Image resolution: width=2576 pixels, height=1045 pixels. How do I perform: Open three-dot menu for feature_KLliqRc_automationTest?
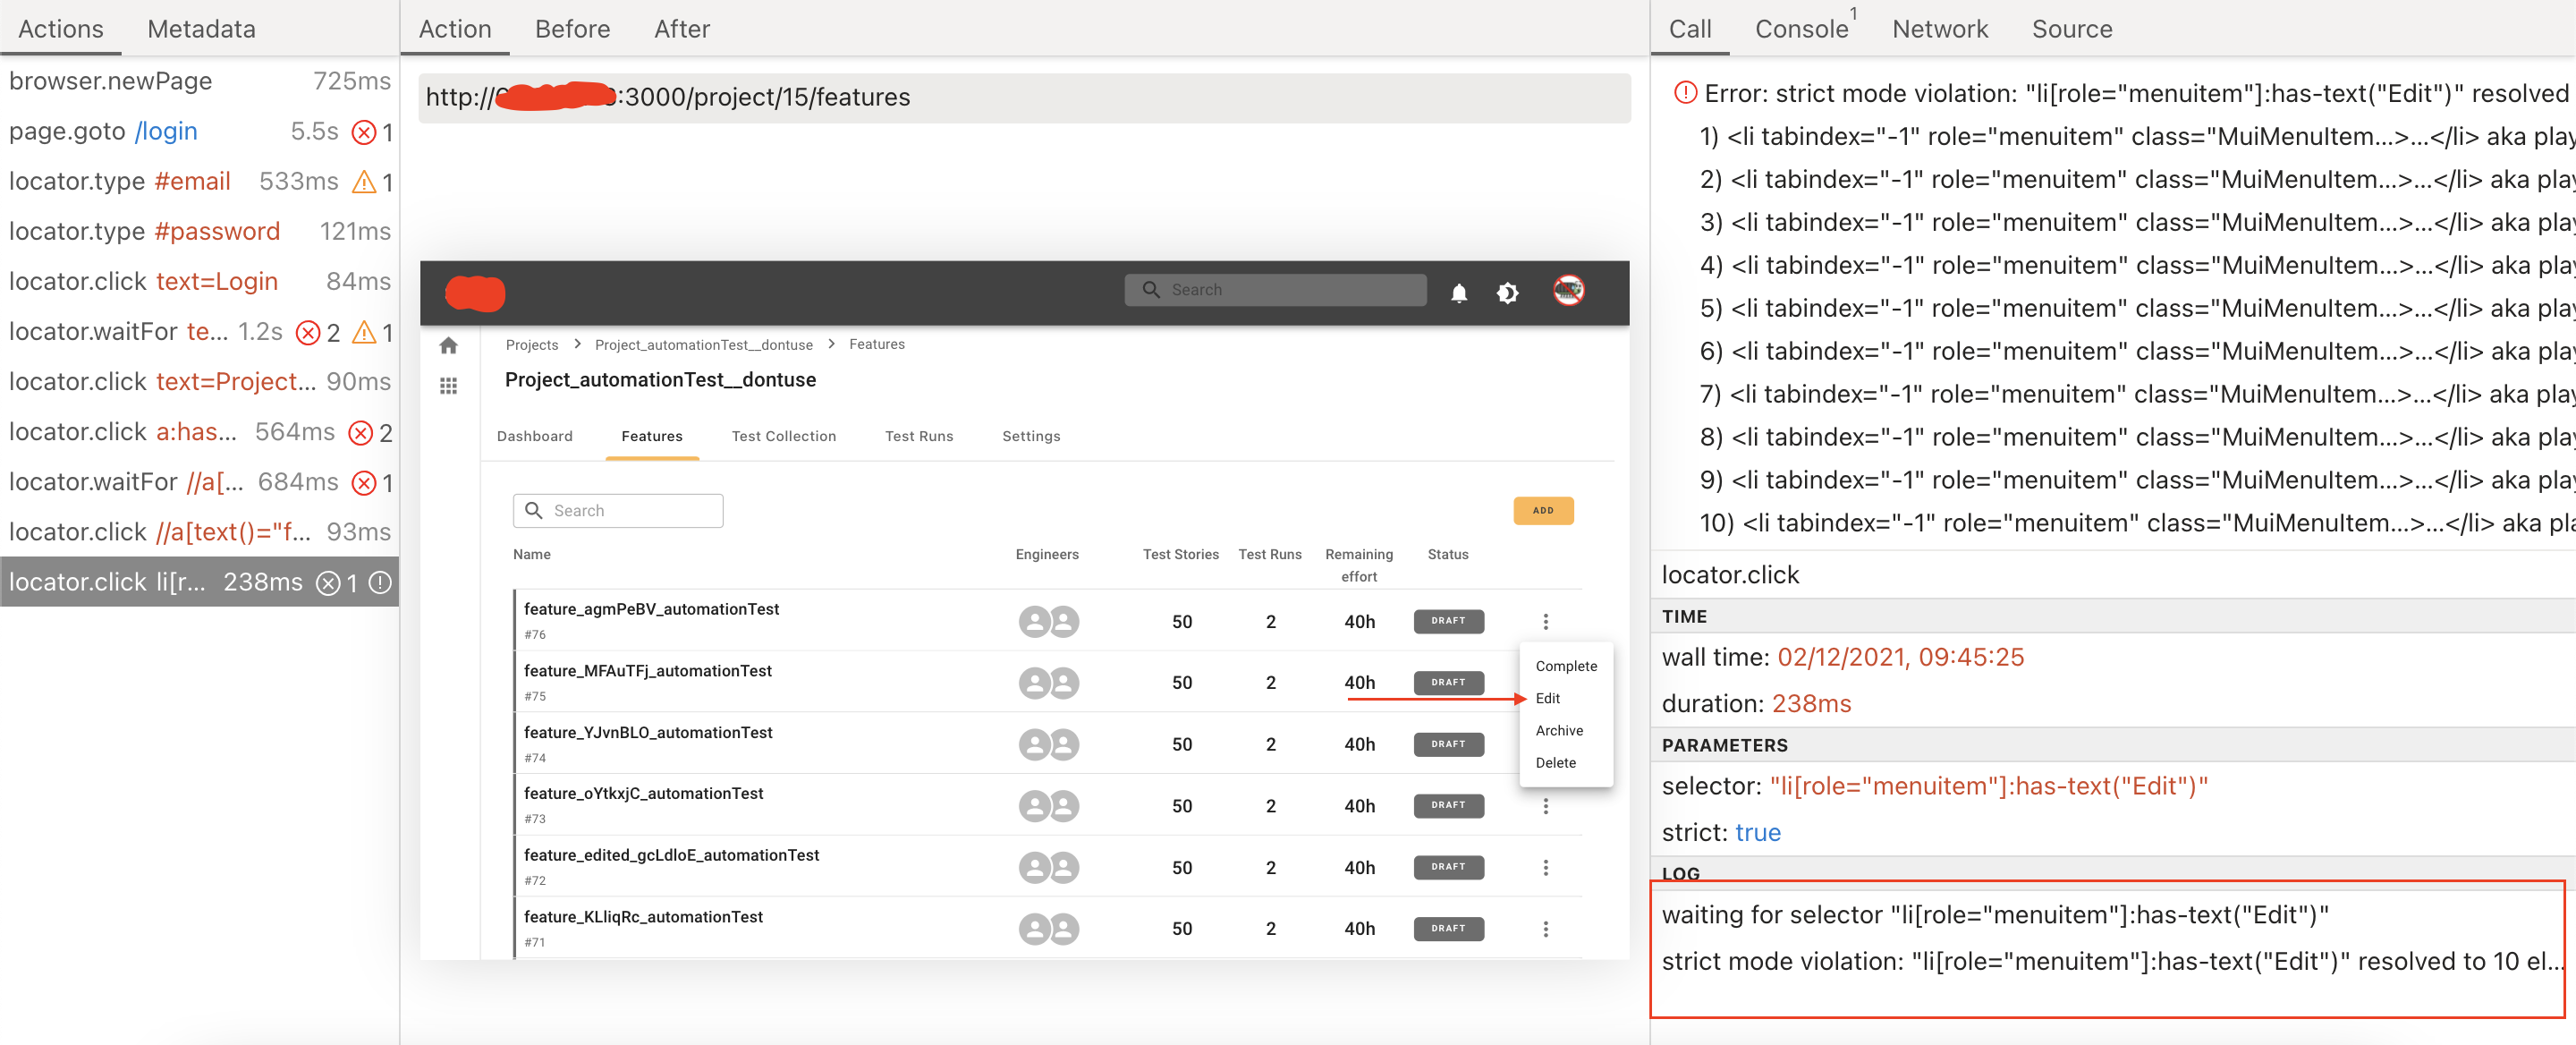[1545, 928]
